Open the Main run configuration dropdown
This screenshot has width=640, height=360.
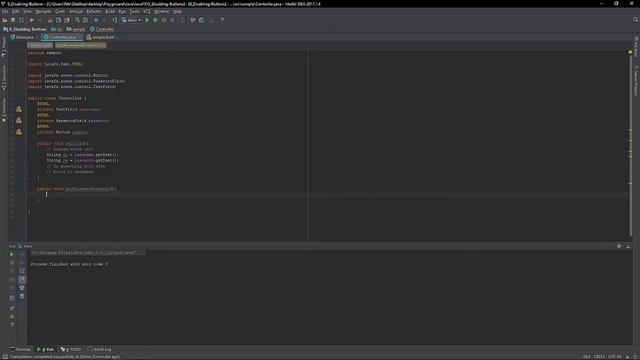coord(131,20)
